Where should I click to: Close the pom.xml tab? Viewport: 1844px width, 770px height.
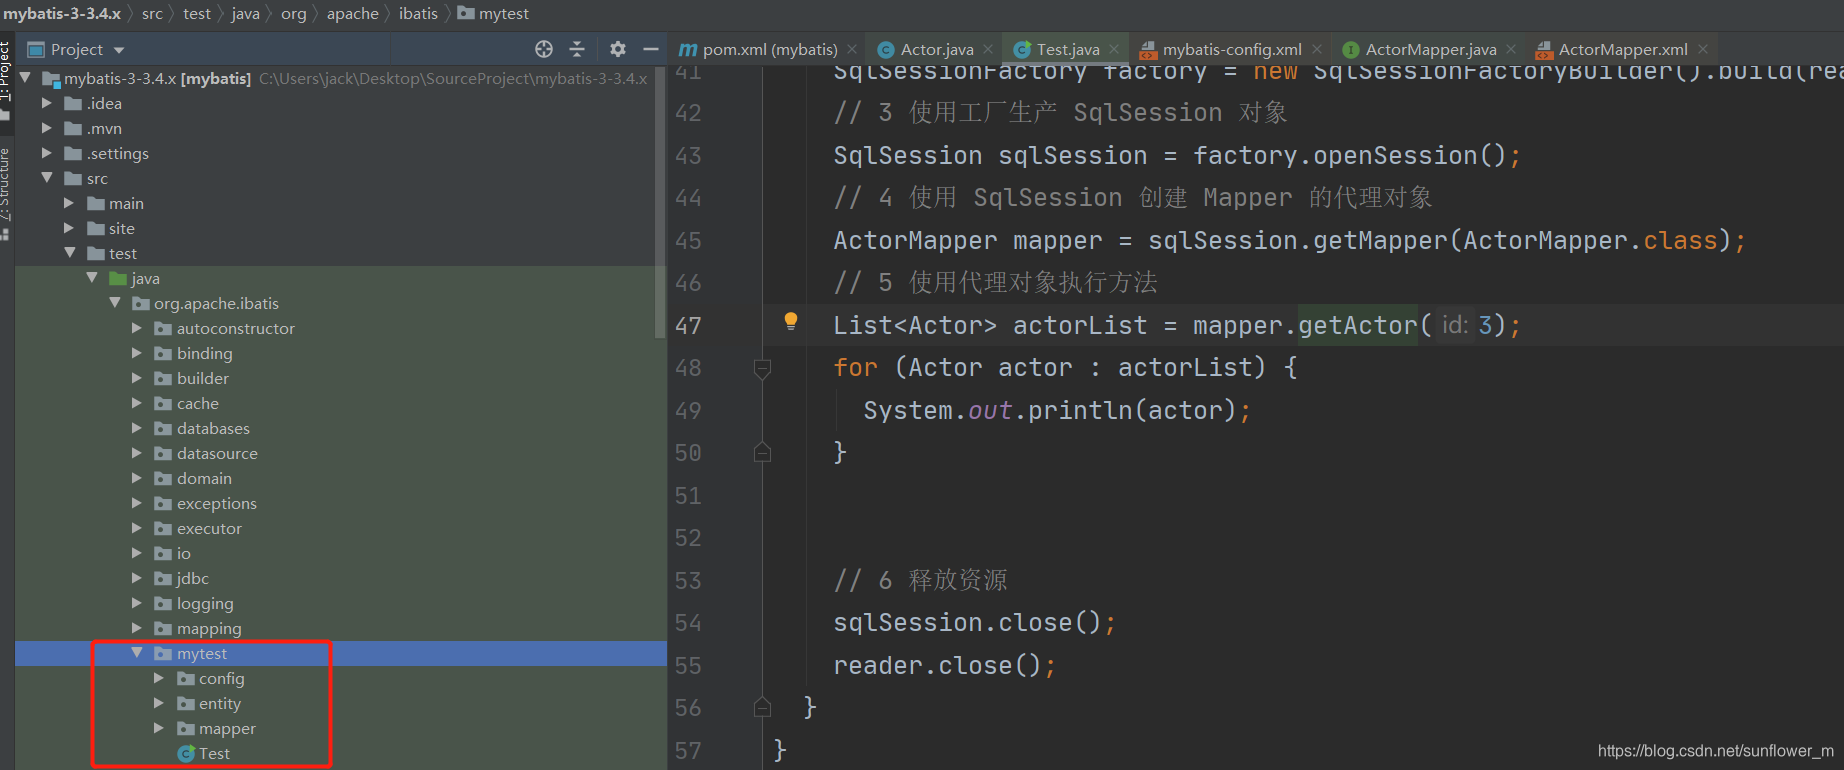coord(852,49)
